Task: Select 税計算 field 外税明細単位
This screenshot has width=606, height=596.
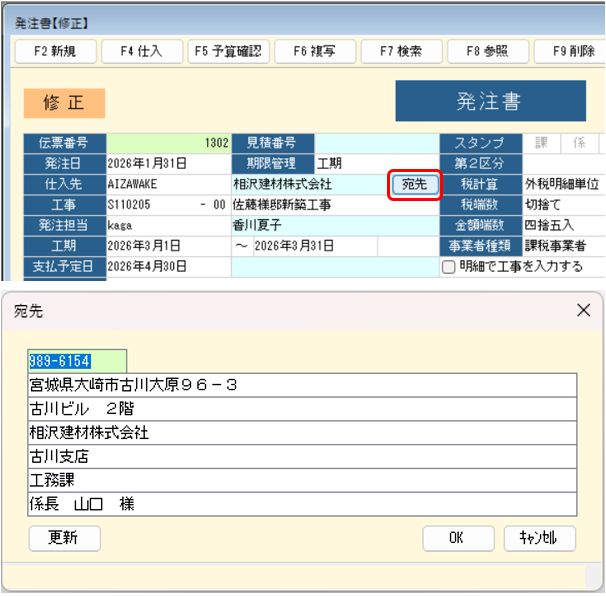Action: point(563,184)
